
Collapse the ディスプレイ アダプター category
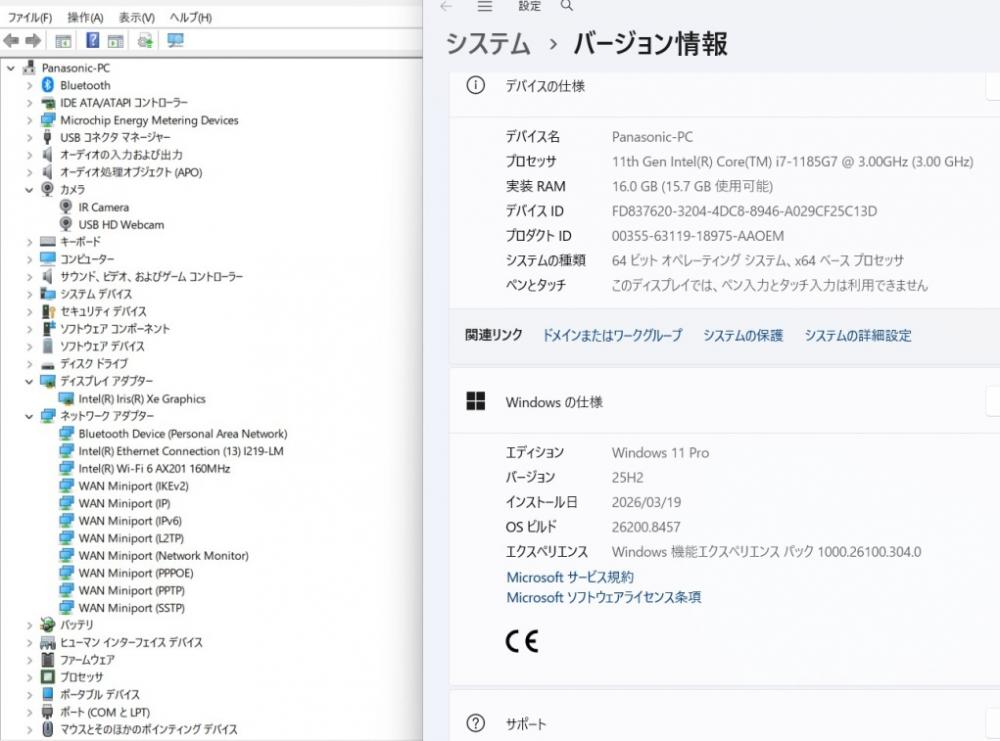pos(29,381)
